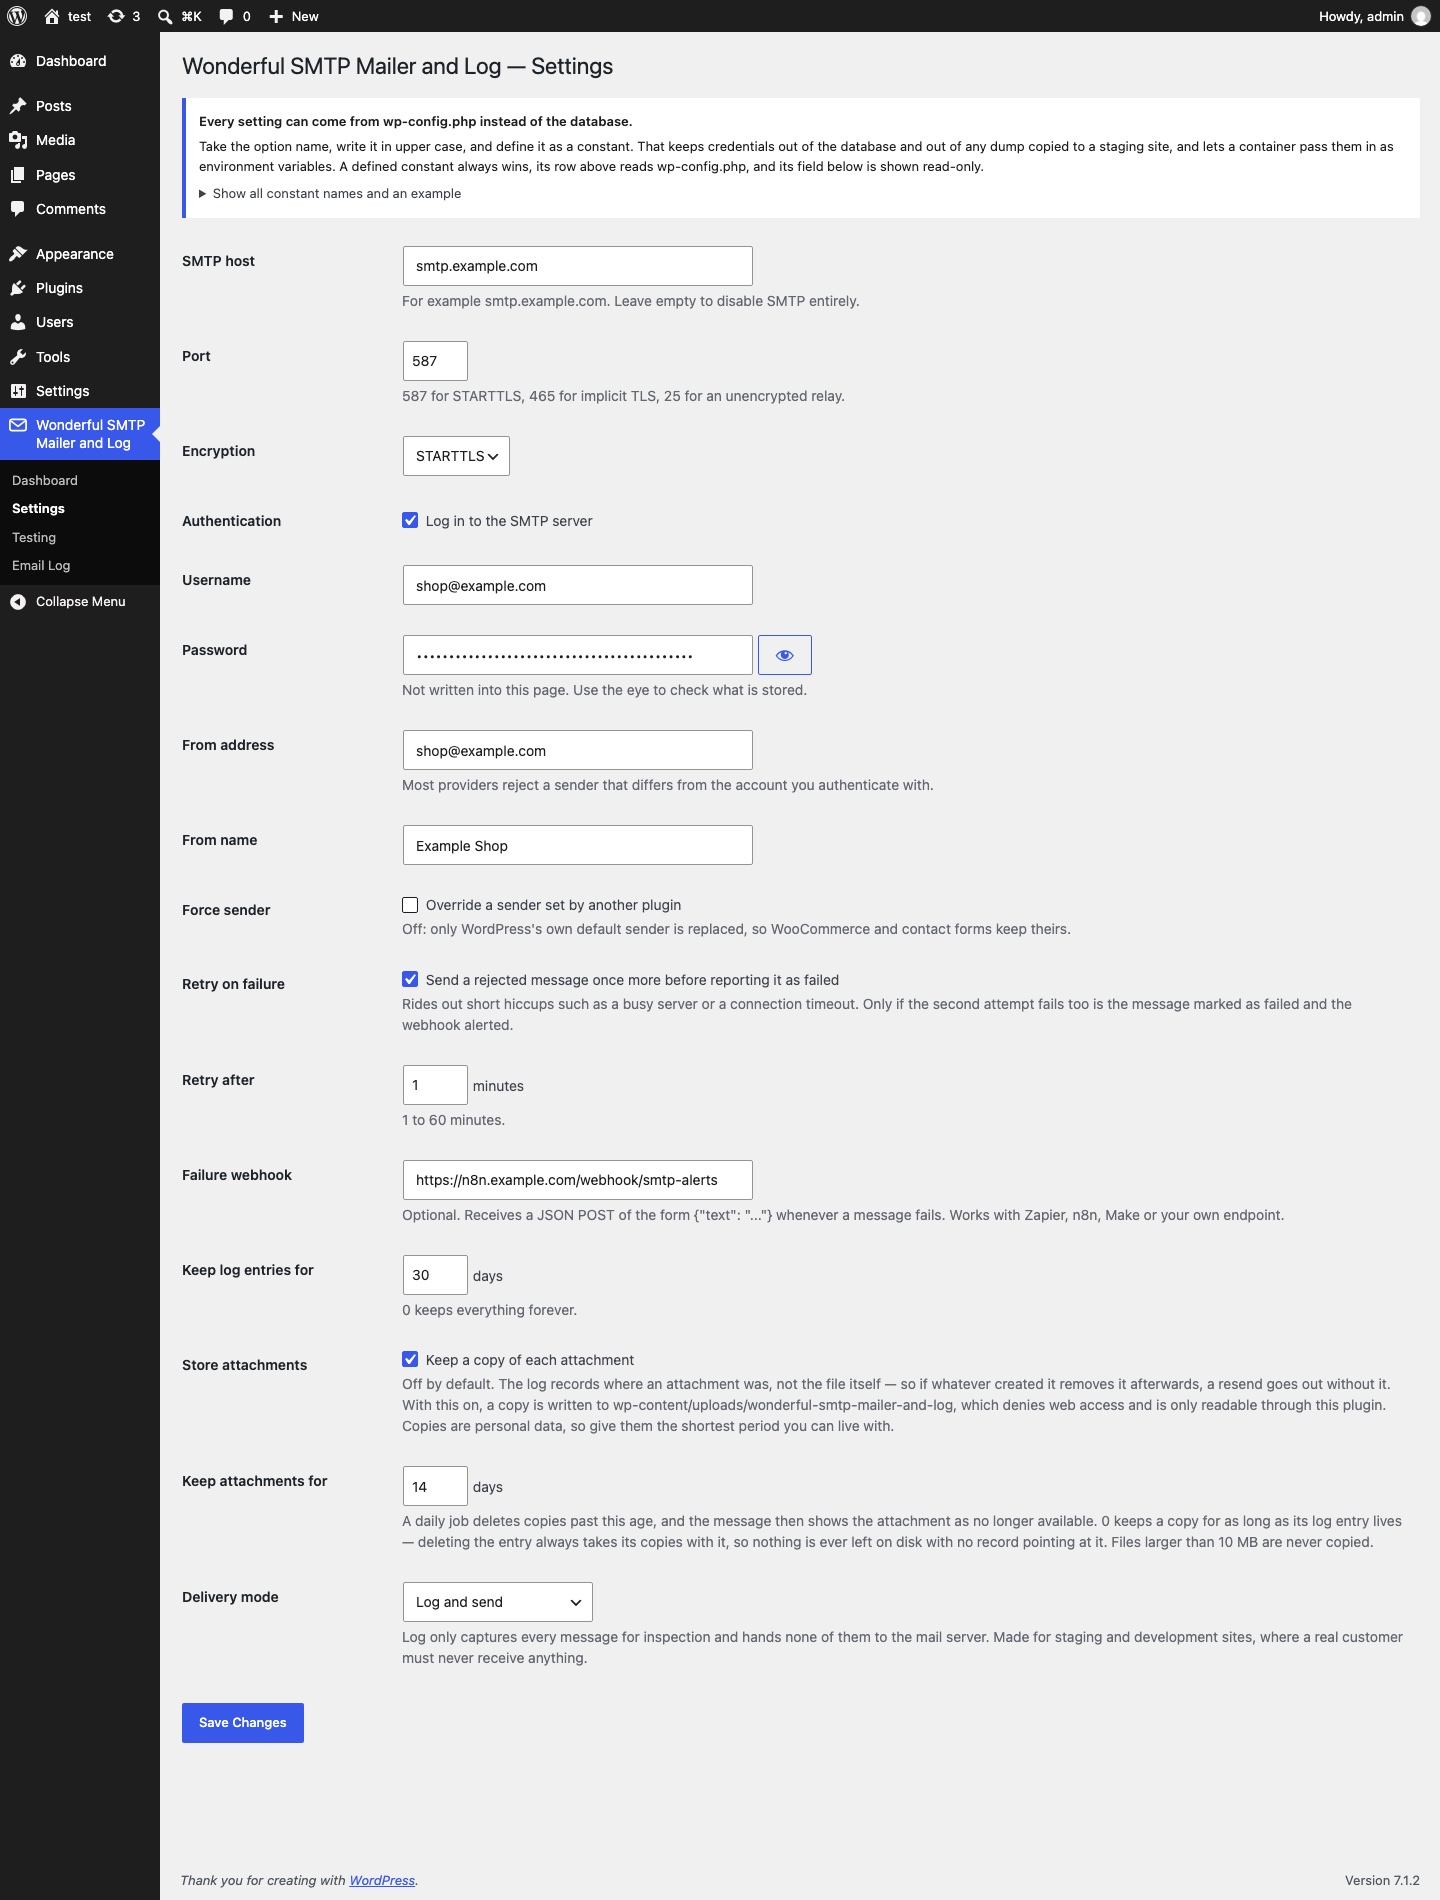Click the Username input field
The image size is (1440, 1900).
[x=578, y=585]
